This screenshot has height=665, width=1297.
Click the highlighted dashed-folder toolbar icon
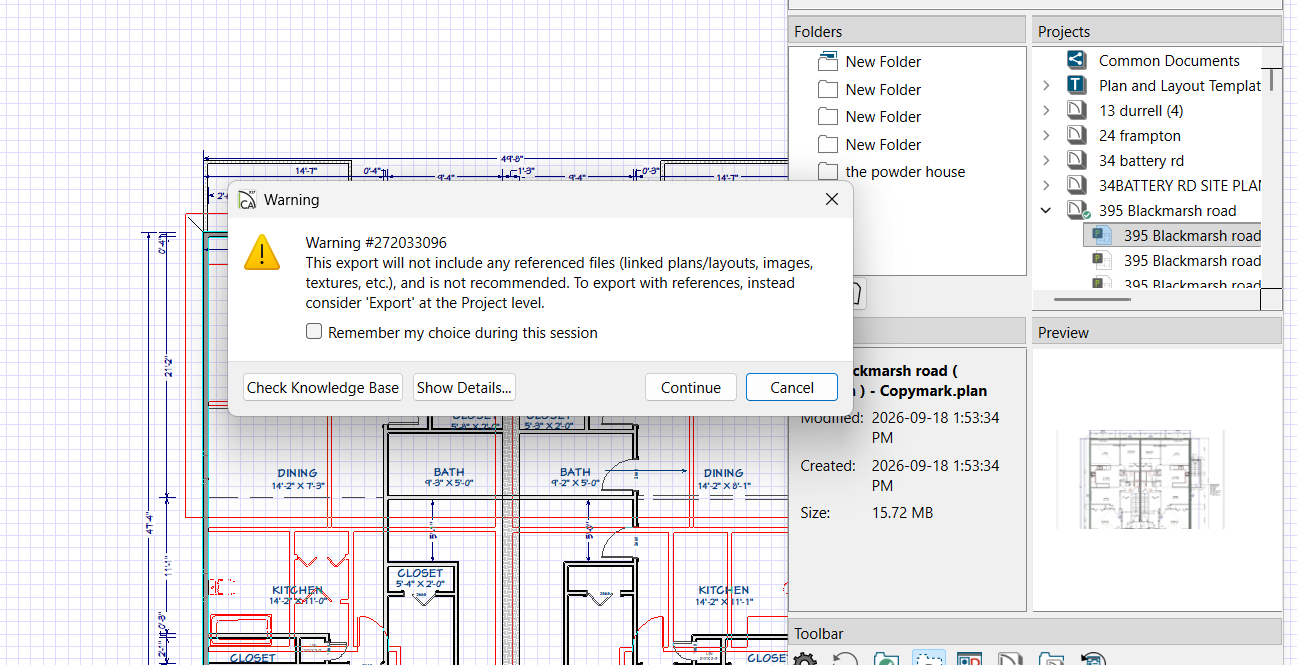[928, 658]
